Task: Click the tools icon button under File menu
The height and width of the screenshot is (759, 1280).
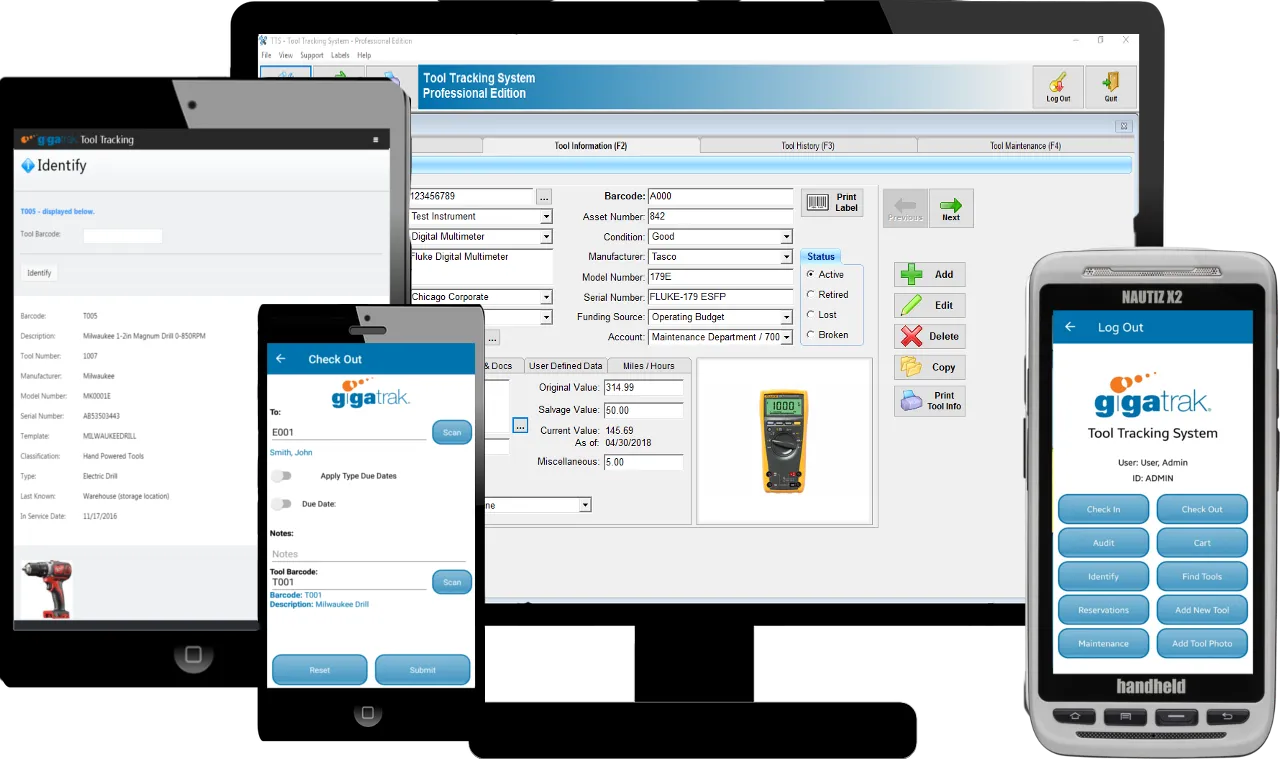Action: [285, 73]
